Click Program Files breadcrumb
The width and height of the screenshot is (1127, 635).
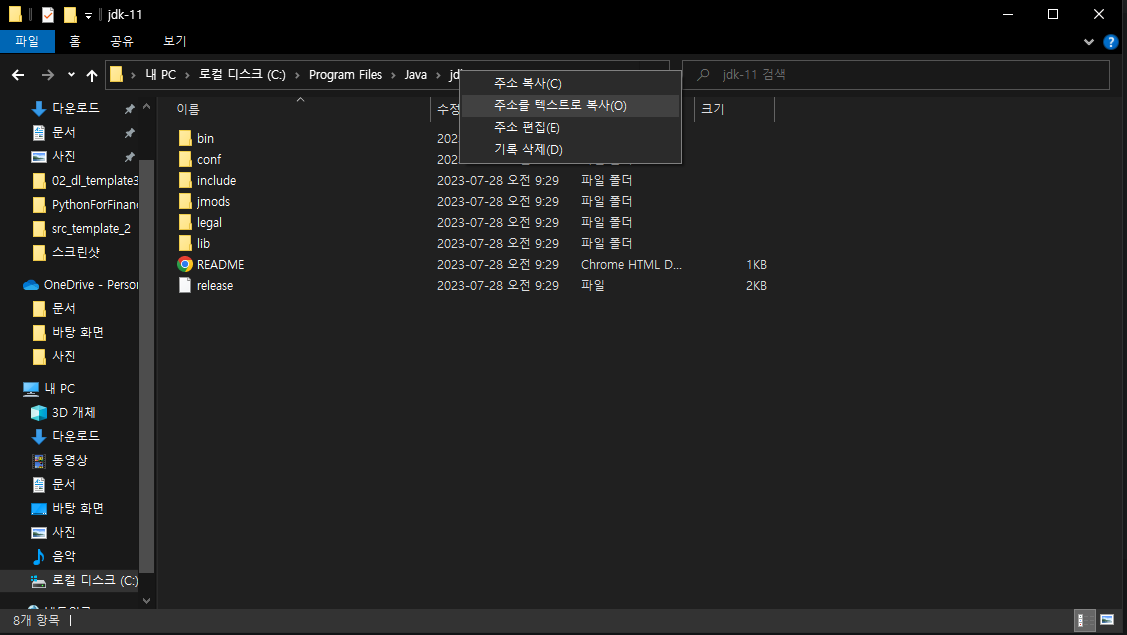point(346,75)
